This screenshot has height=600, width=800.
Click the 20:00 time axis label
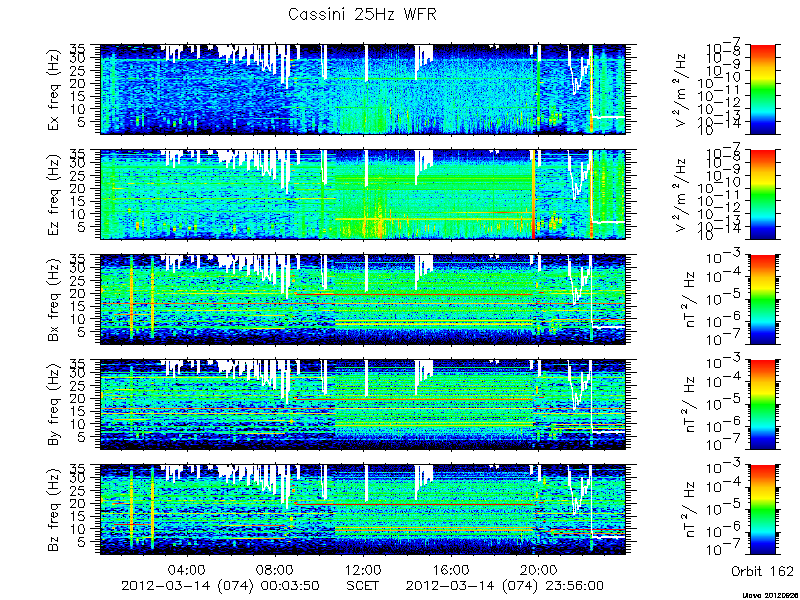pyautogui.click(x=538, y=569)
